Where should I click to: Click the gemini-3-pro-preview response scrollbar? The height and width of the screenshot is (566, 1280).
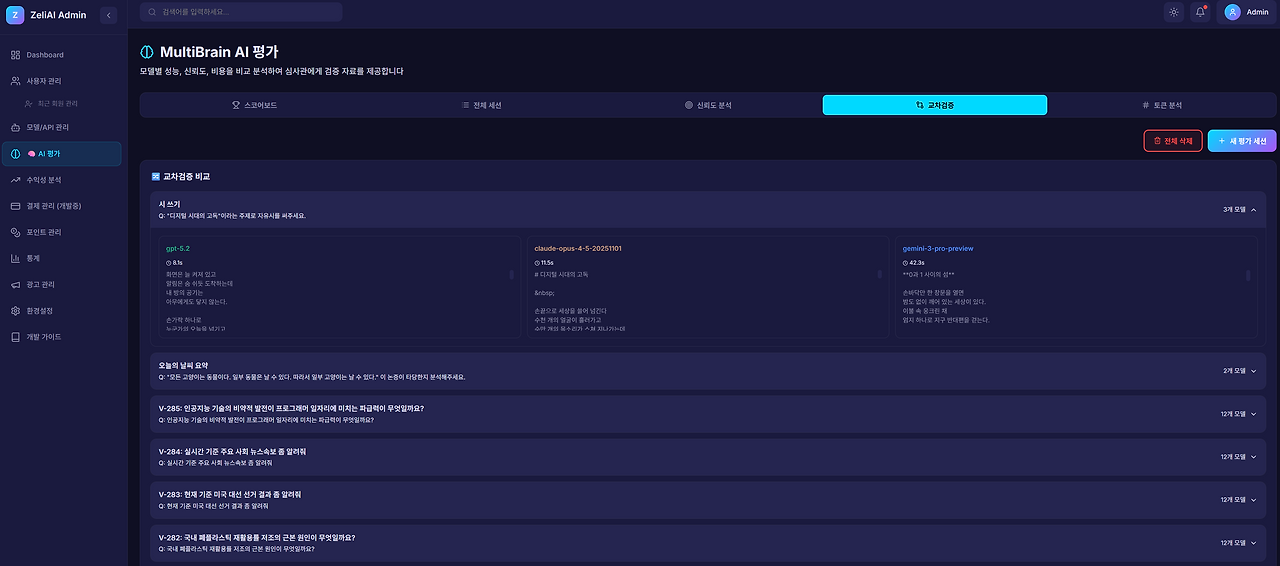point(1248,274)
